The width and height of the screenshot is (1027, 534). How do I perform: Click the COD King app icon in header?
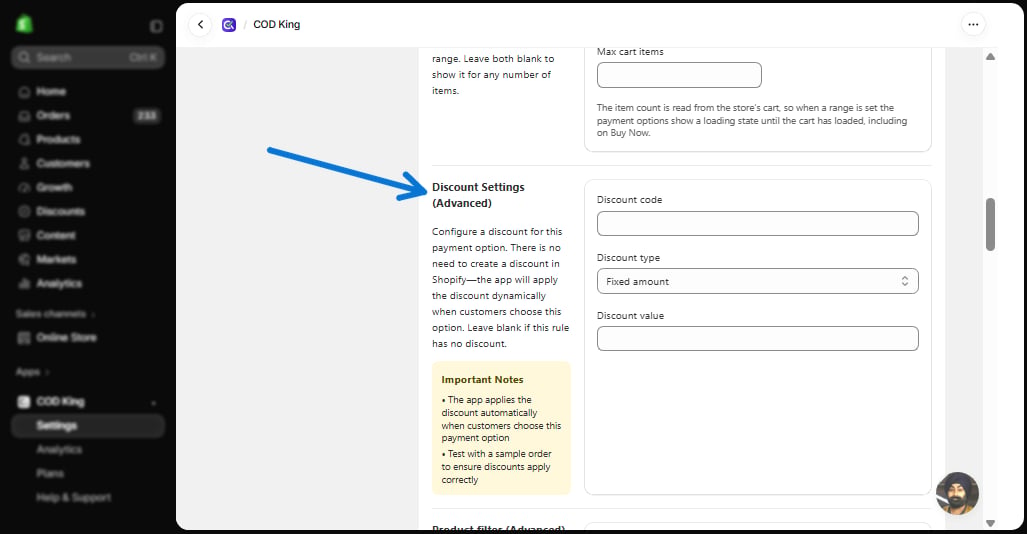229,25
